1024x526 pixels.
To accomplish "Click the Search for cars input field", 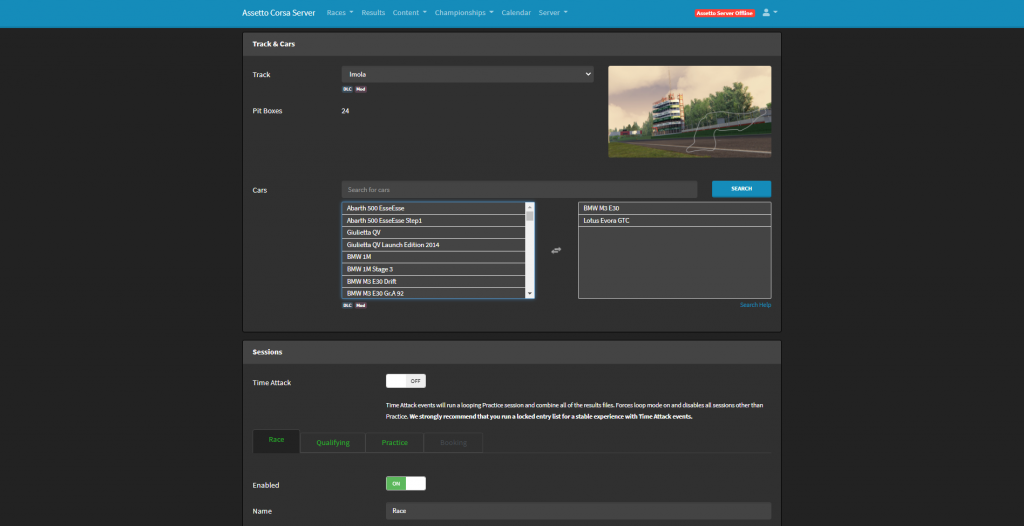I will (x=519, y=189).
